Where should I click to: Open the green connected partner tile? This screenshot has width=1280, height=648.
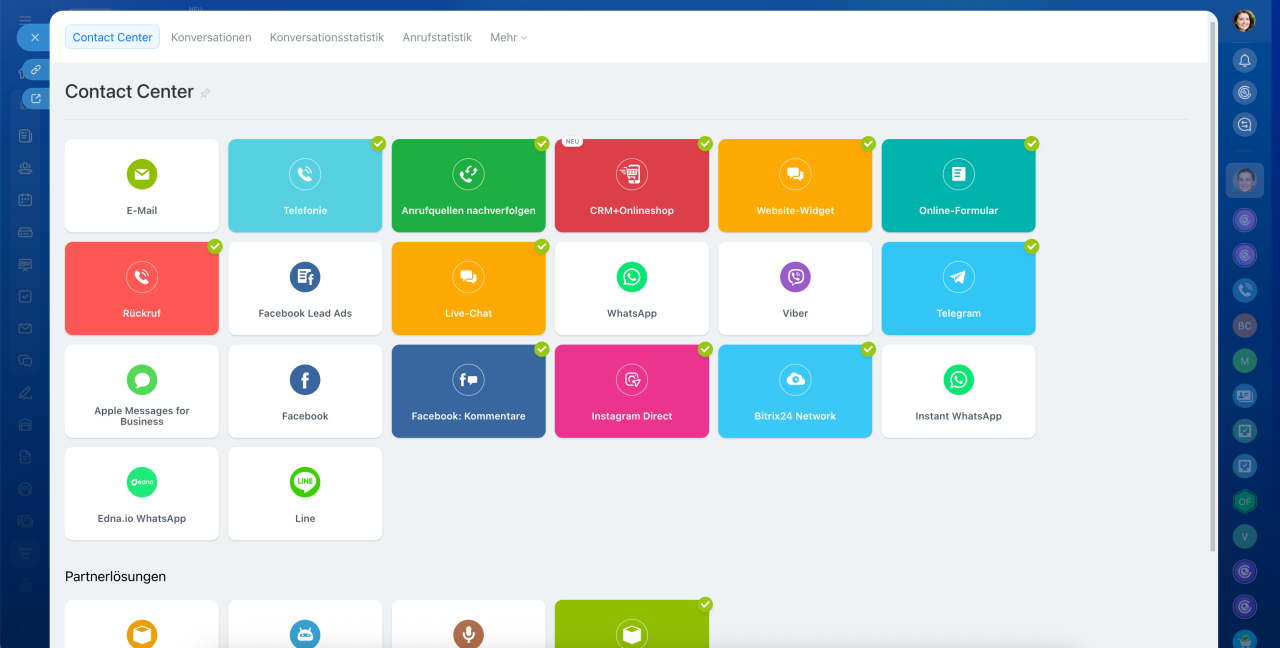tap(632, 624)
